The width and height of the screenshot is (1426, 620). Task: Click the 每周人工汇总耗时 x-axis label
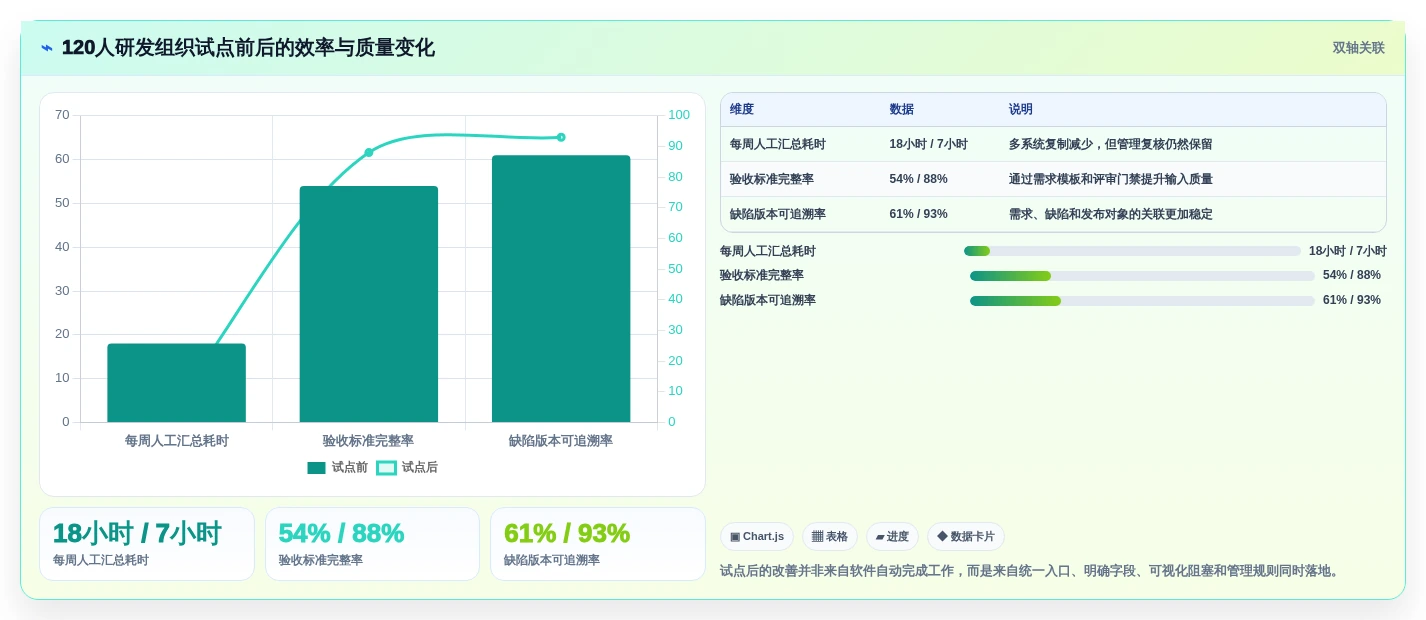point(177,441)
